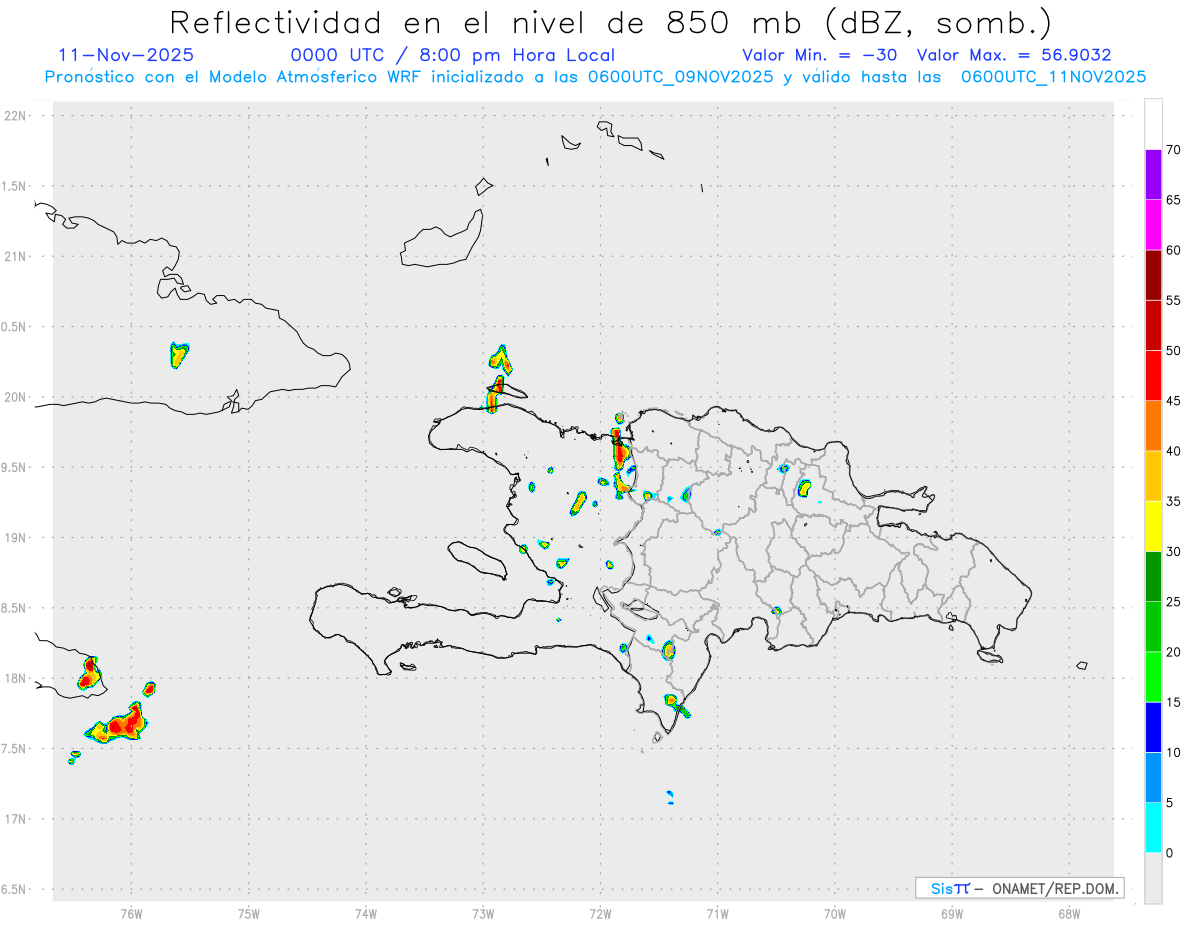Select the '0000 UTC / 8:00 pm Hora Local' text

tap(453, 55)
